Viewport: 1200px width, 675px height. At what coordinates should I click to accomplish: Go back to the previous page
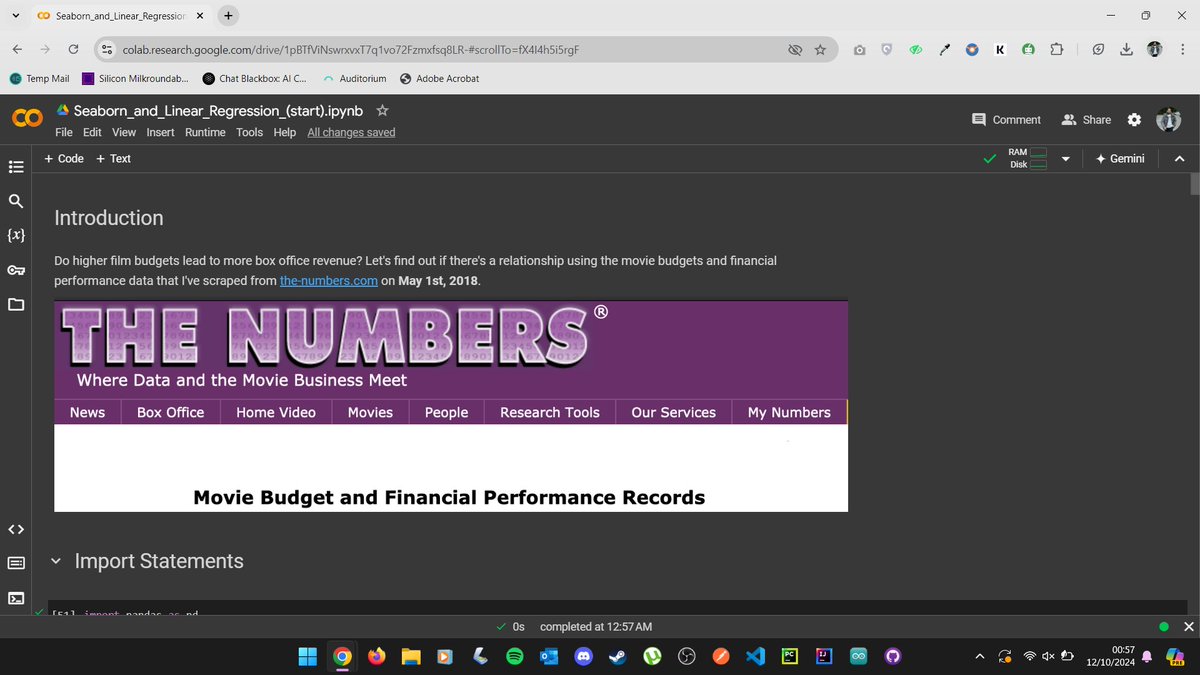(x=17, y=49)
